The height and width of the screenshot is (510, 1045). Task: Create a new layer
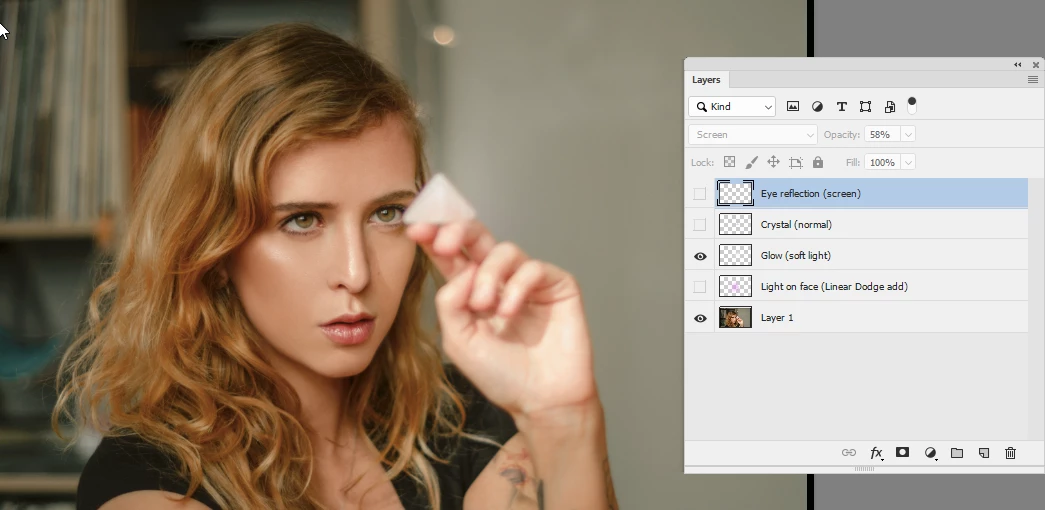[x=984, y=453]
